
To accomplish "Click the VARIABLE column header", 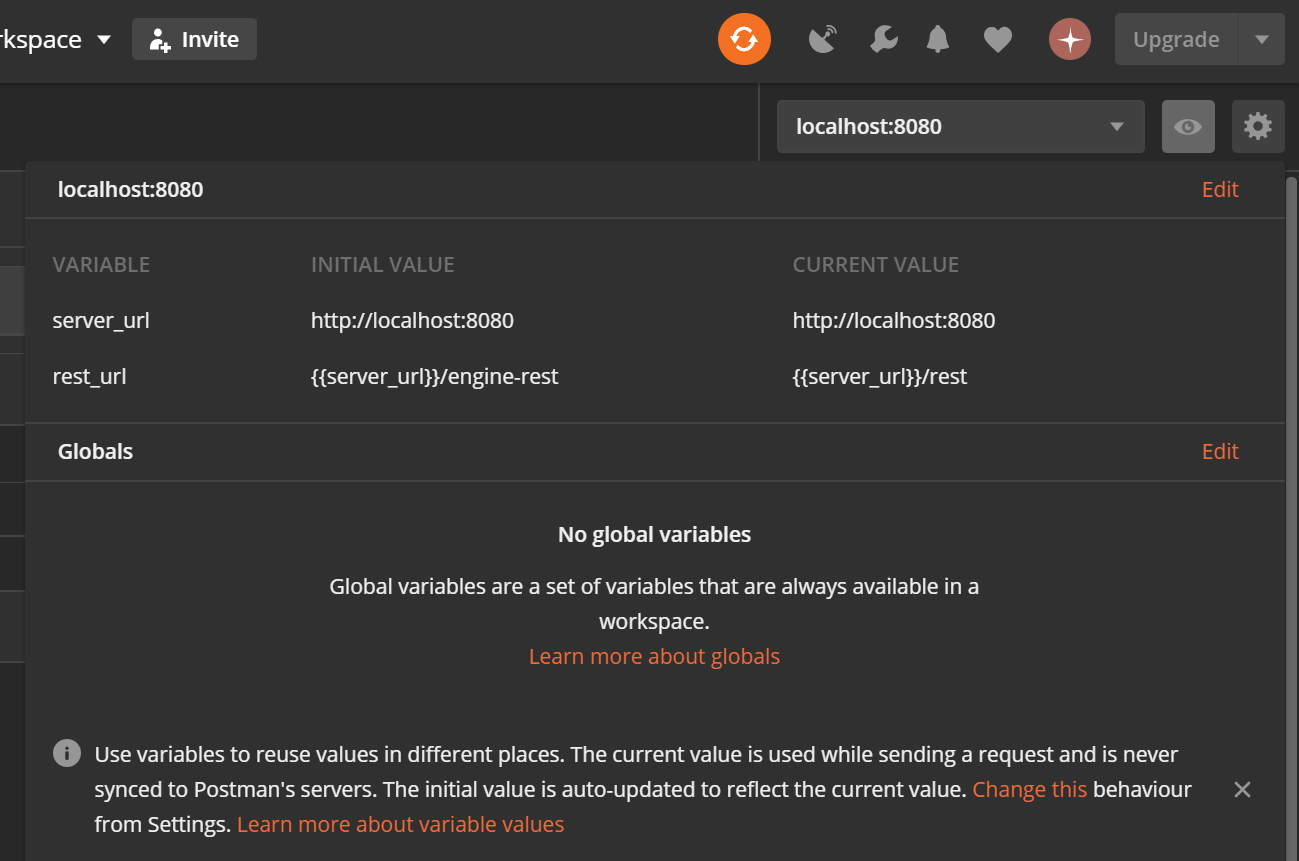I will 101,265.
